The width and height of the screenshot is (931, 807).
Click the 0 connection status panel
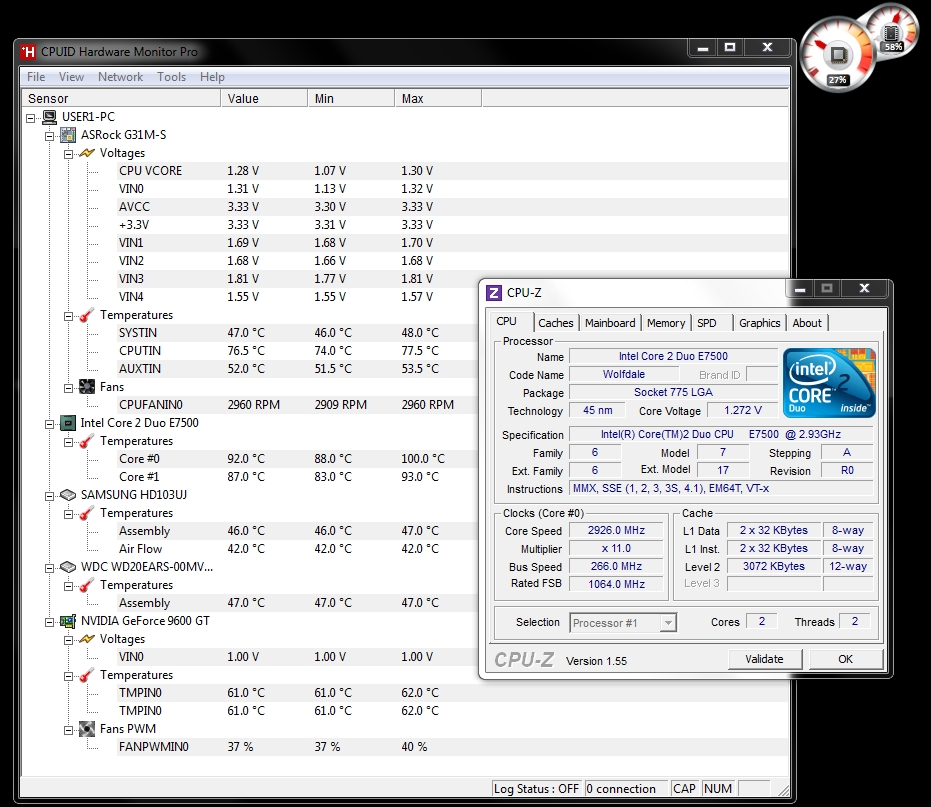tap(626, 789)
